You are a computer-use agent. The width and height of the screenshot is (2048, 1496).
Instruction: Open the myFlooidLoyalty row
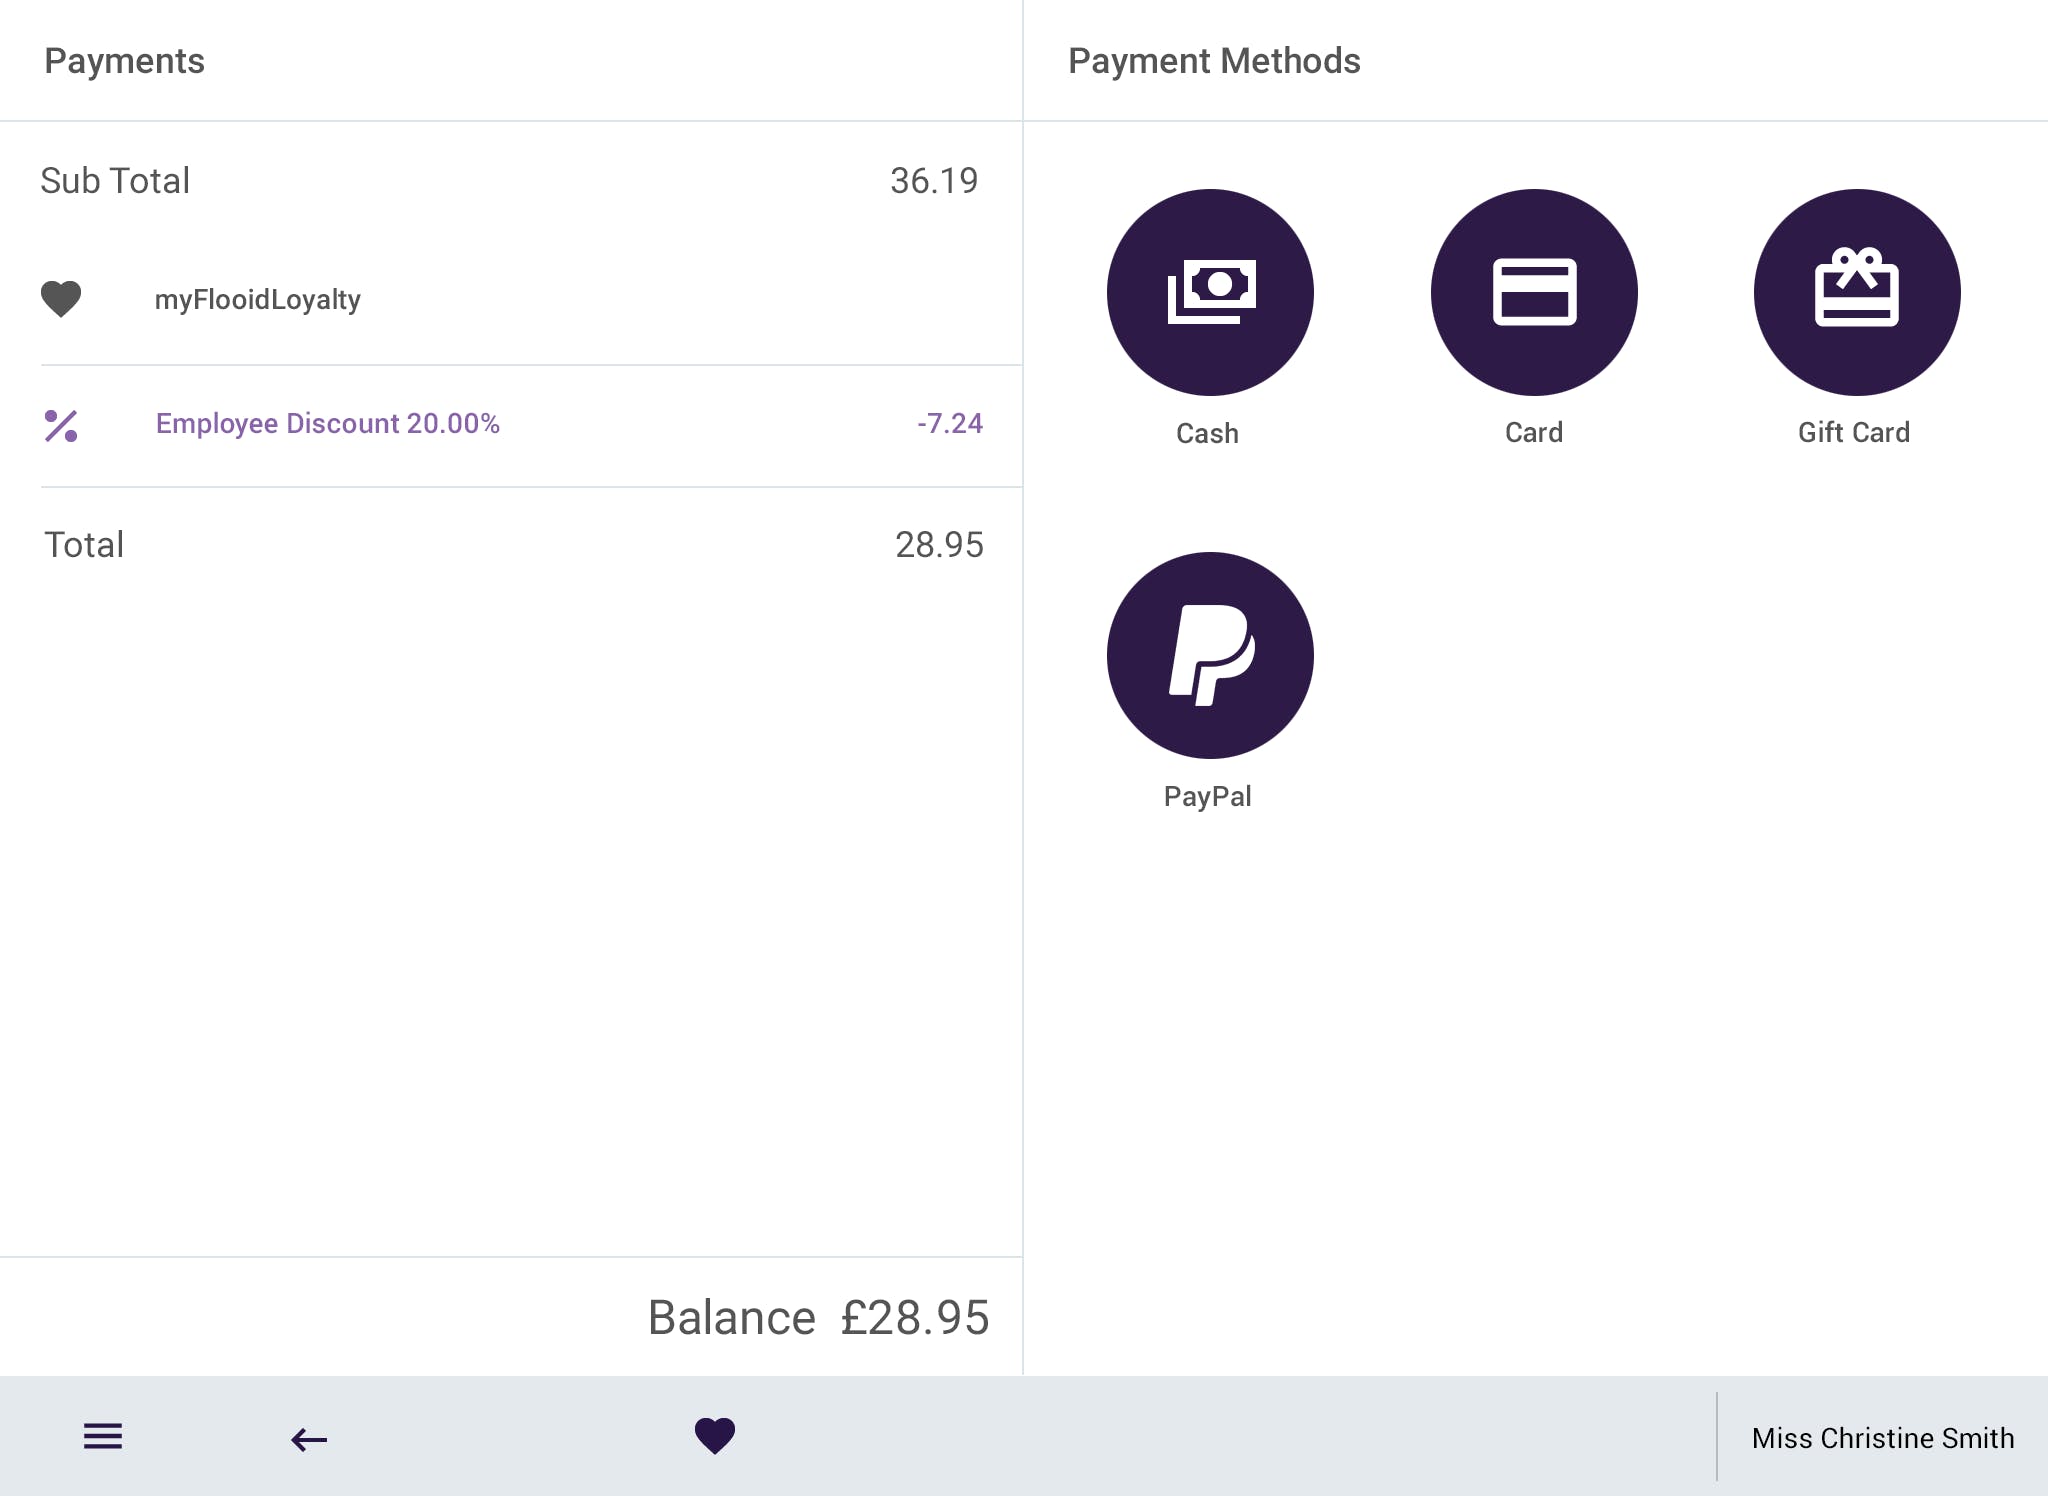(x=258, y=300)
